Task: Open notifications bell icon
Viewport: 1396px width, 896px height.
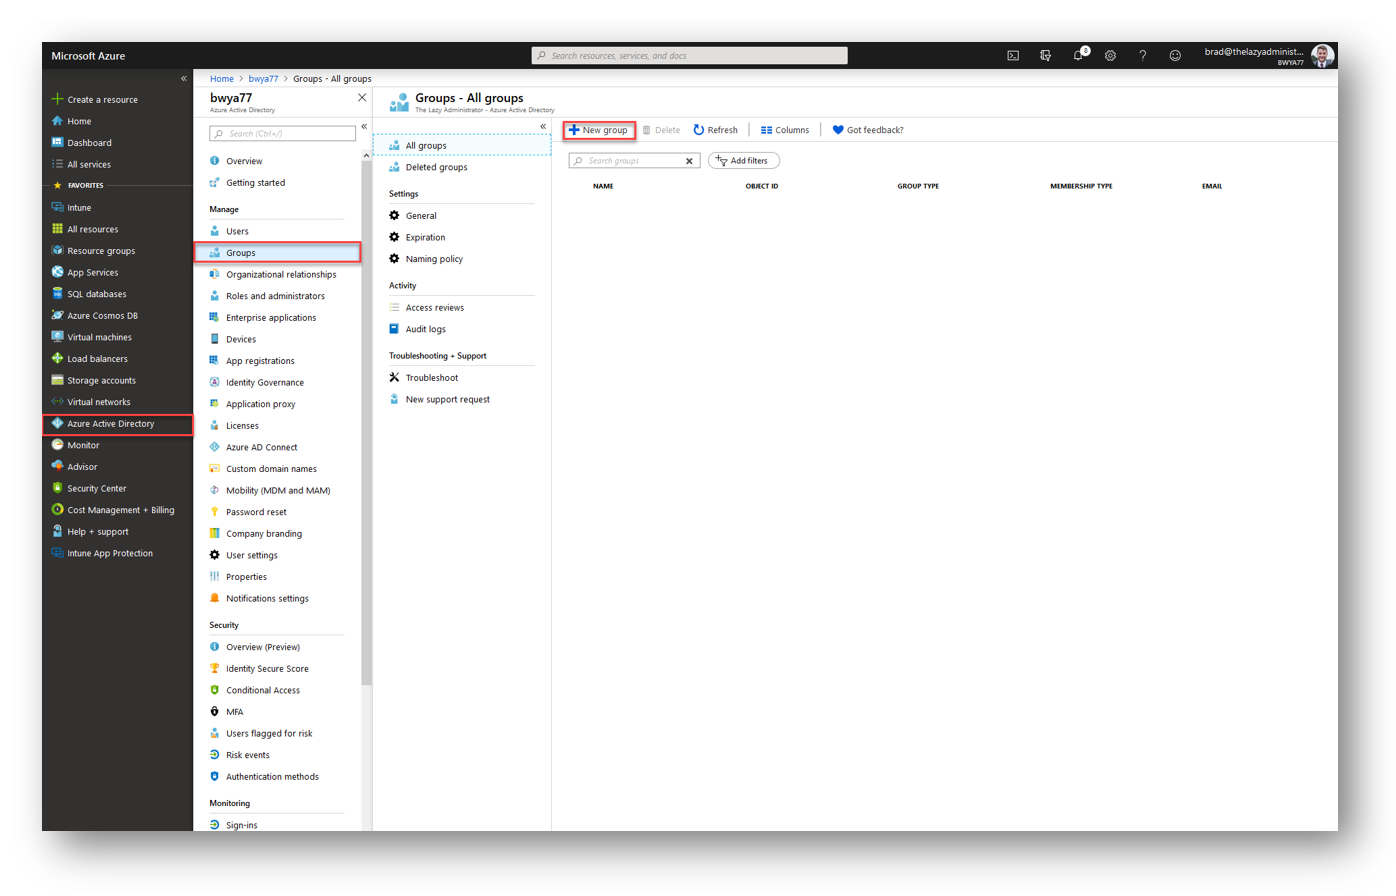Action: click(x=1078, y=56)
